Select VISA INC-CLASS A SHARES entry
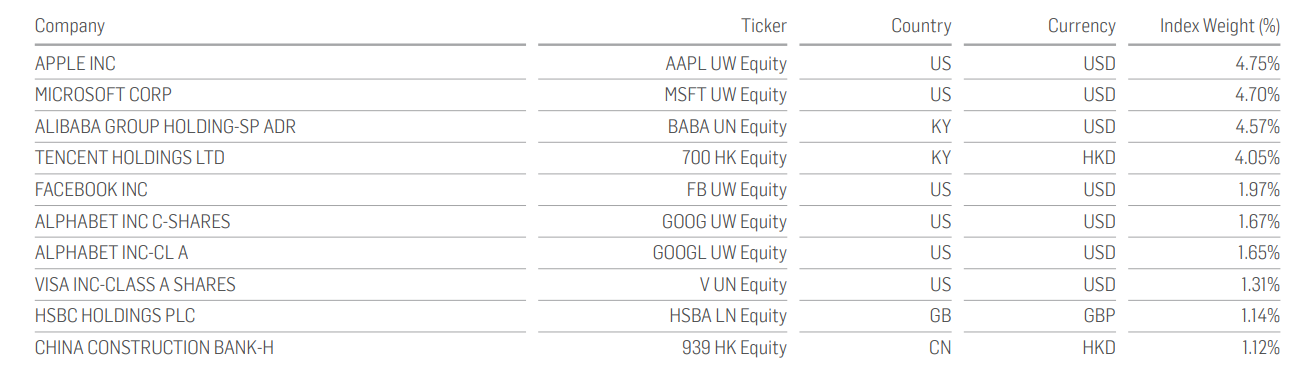This screenshot has height=380, width=1316. coord(135,285)
